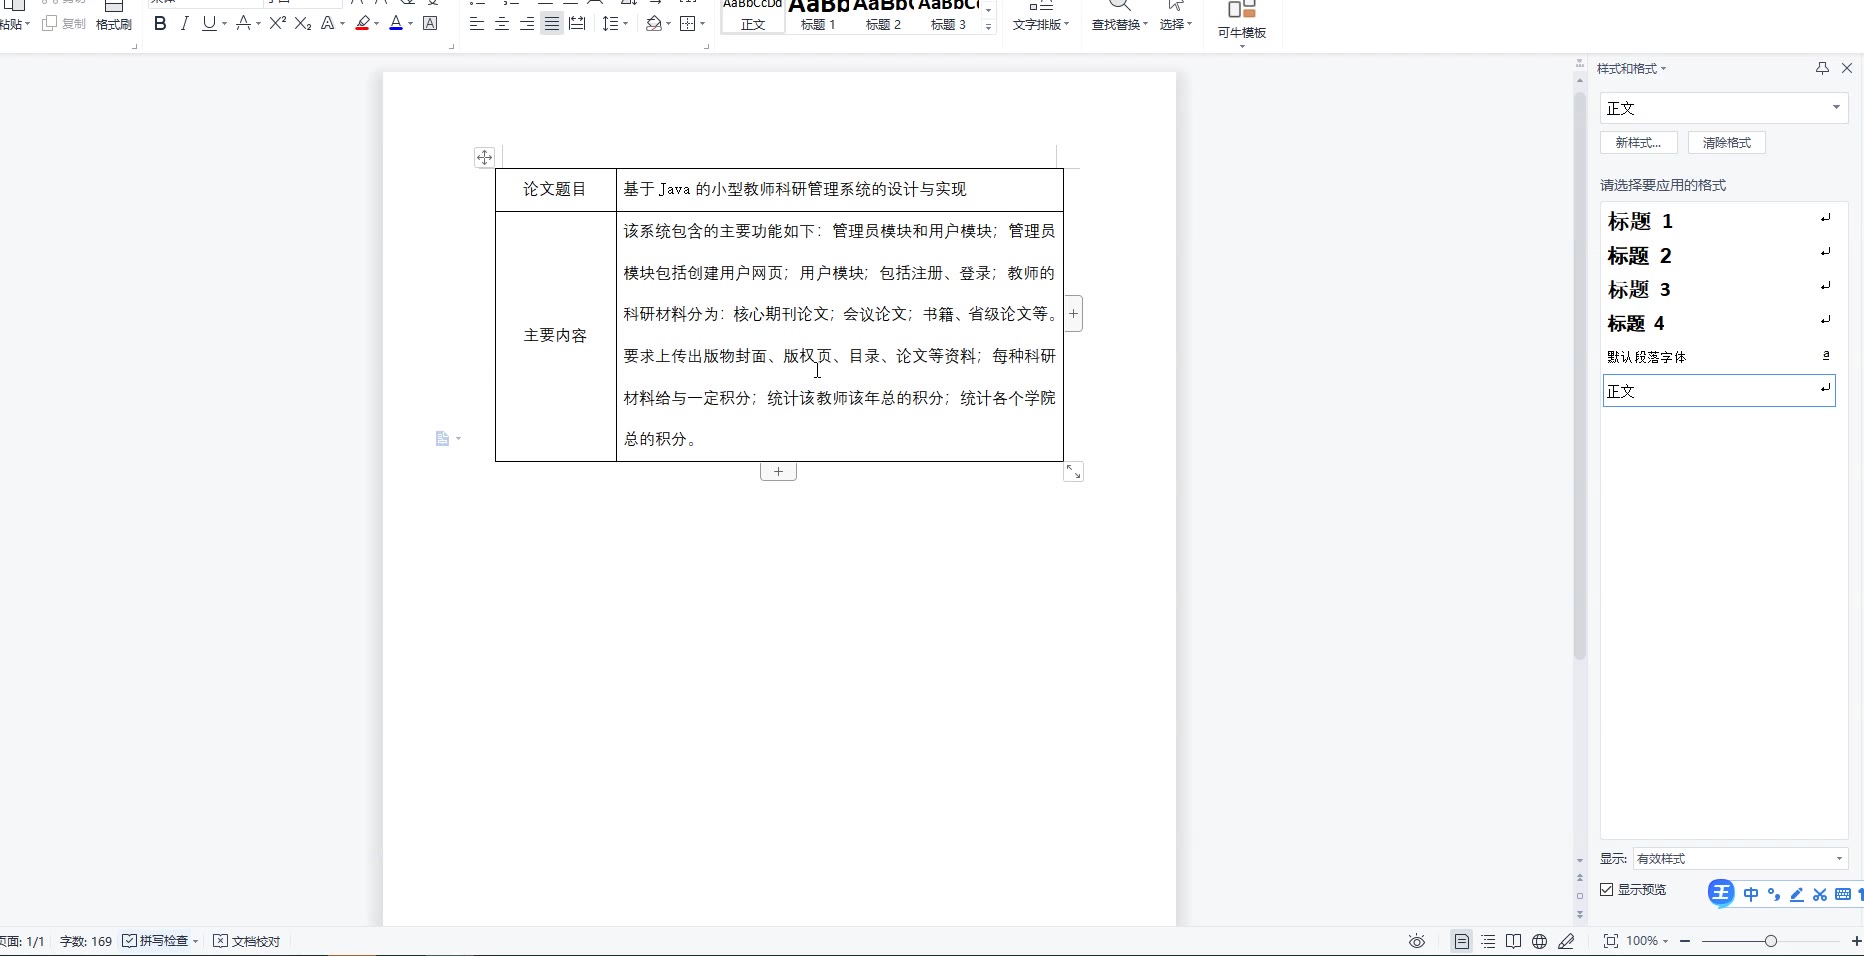
Task: Toggle bold formatting
Action: [160, 23]
